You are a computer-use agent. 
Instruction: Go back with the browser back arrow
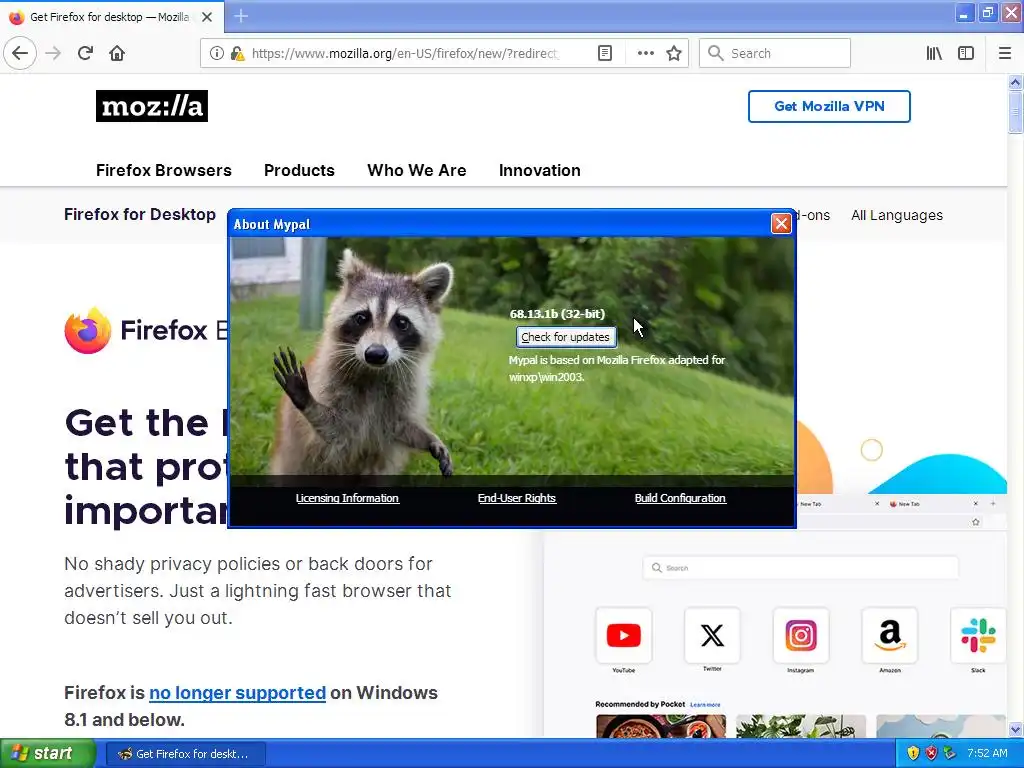pyautogui.click(x=20, y=53)
